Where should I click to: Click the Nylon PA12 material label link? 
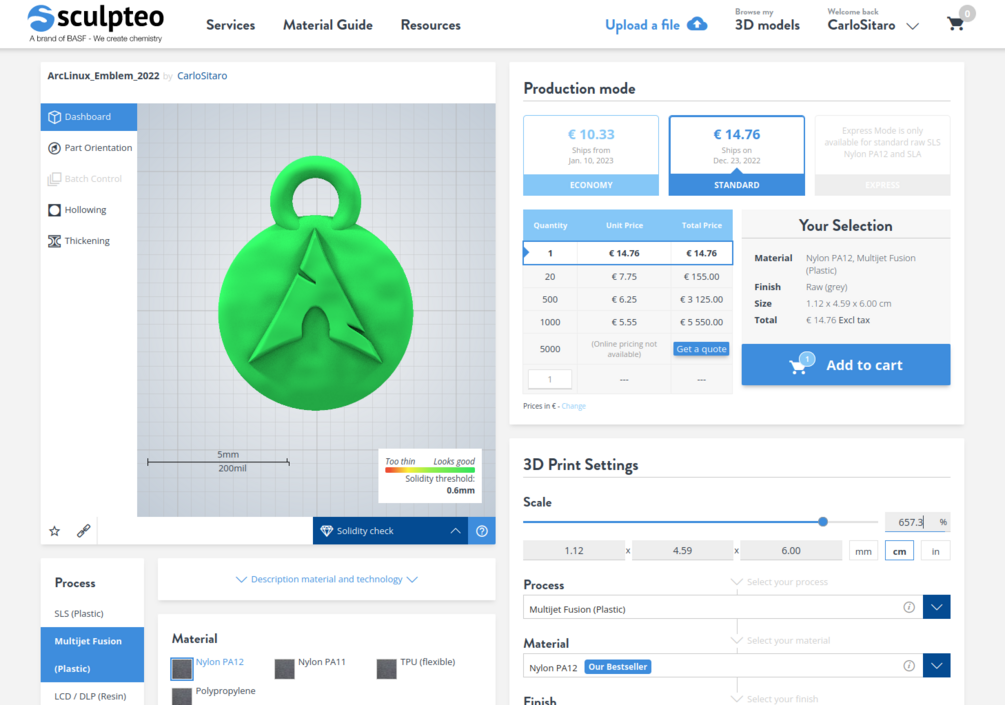pos(220,661)
